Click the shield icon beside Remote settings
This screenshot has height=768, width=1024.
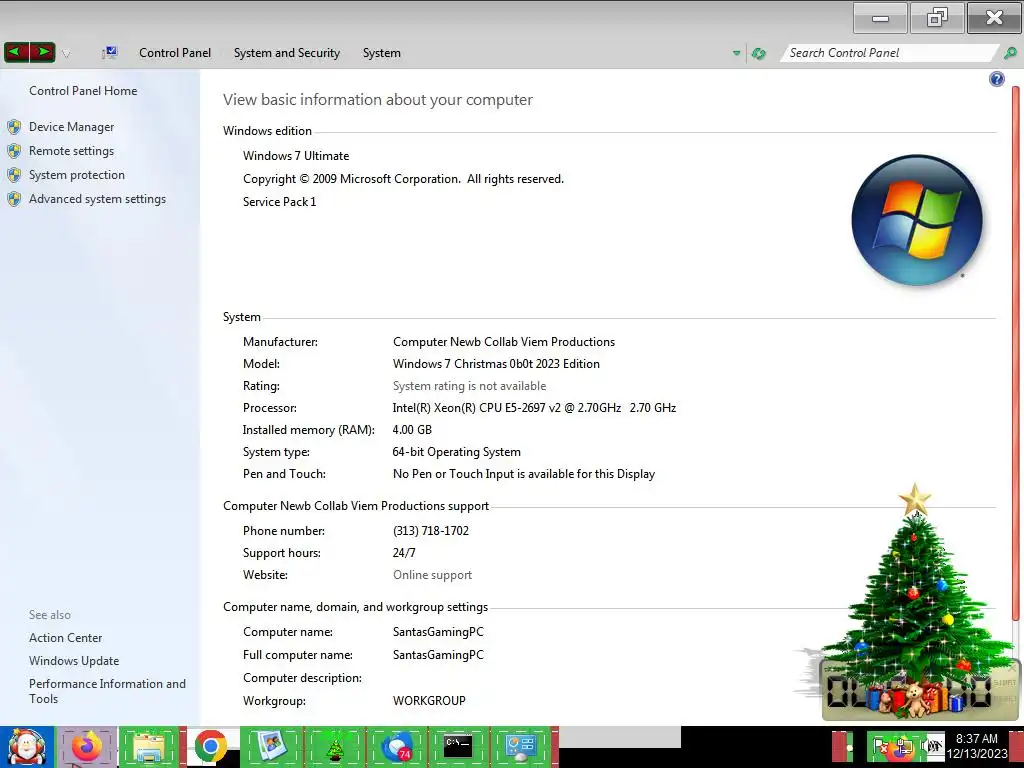[x=14, y=151]
